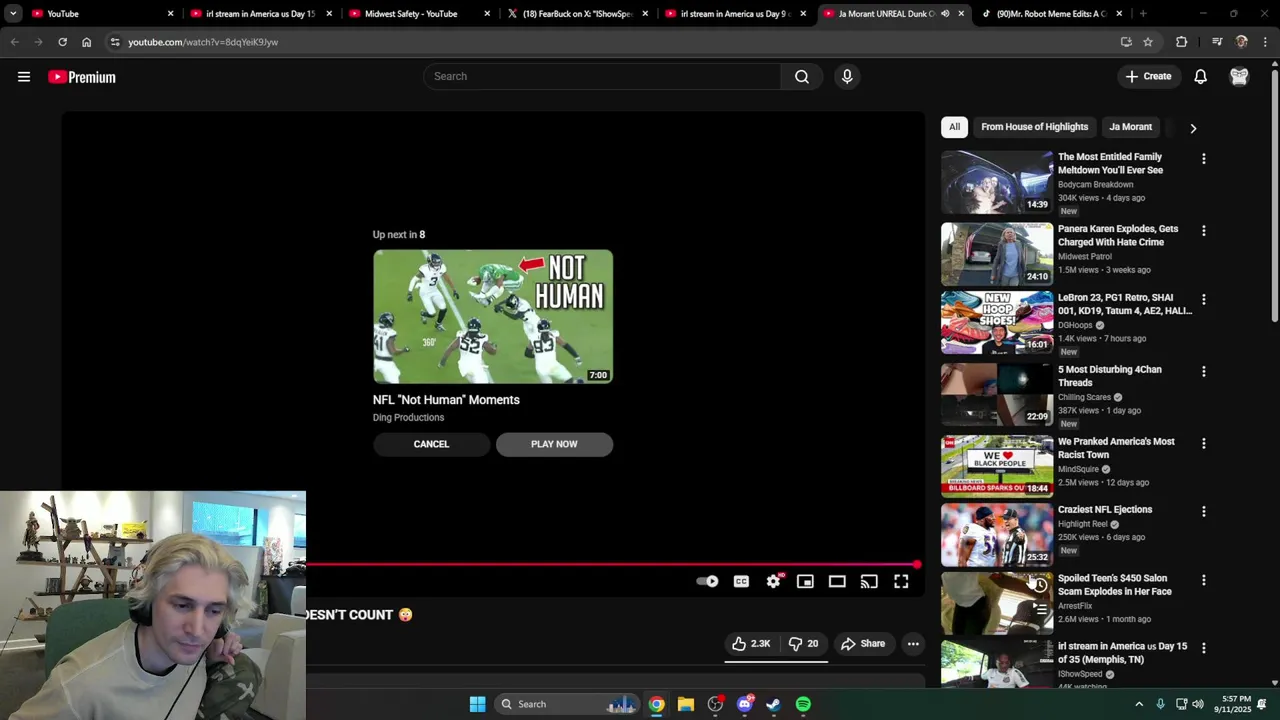Switch to the Mr. Robot Meme Edits tab
This screenshot has width=1280, height=720.
click(x=1051, y=14)
